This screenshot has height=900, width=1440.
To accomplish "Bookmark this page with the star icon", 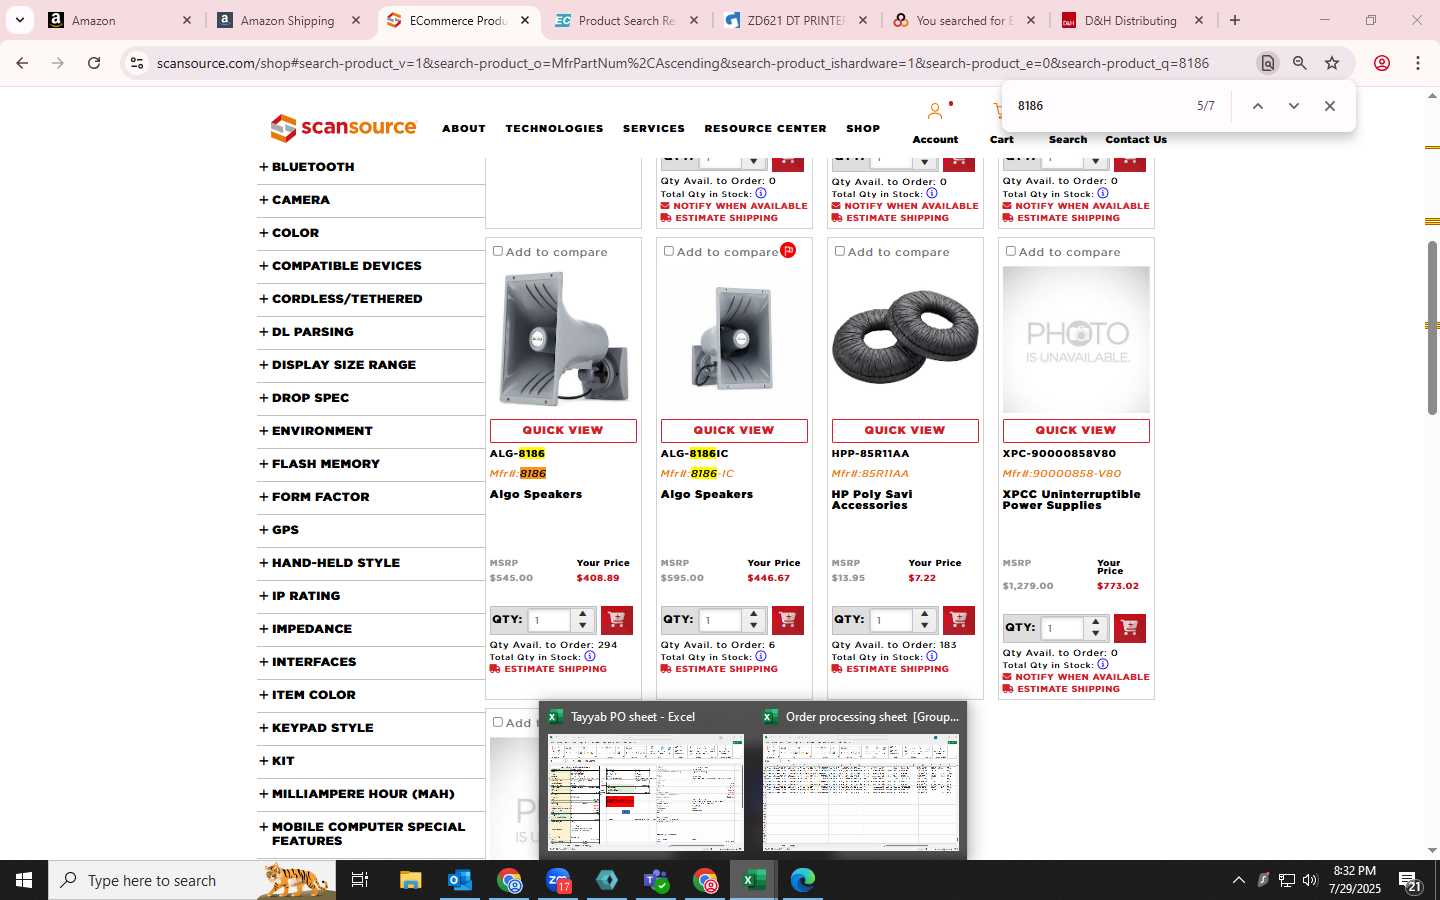I will (1332, 63).
